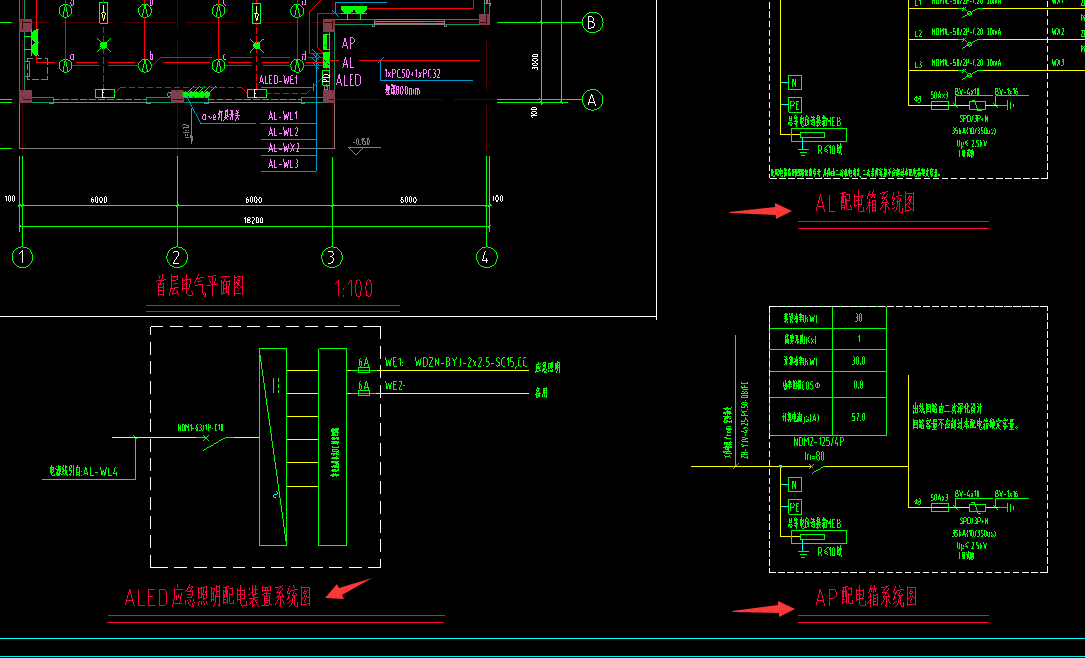Select the ALED-WE1 circuit label
1085x658 pixels.
279,80
